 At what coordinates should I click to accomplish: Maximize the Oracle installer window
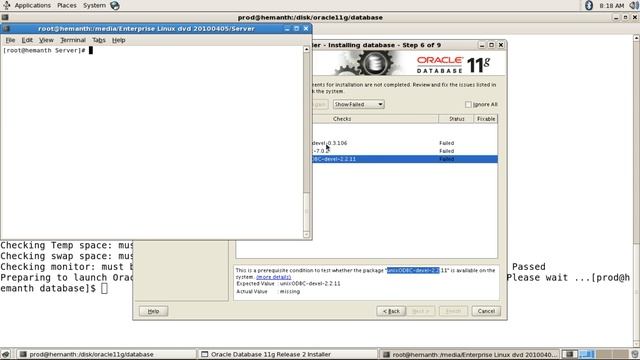click(x=491, y=45)
